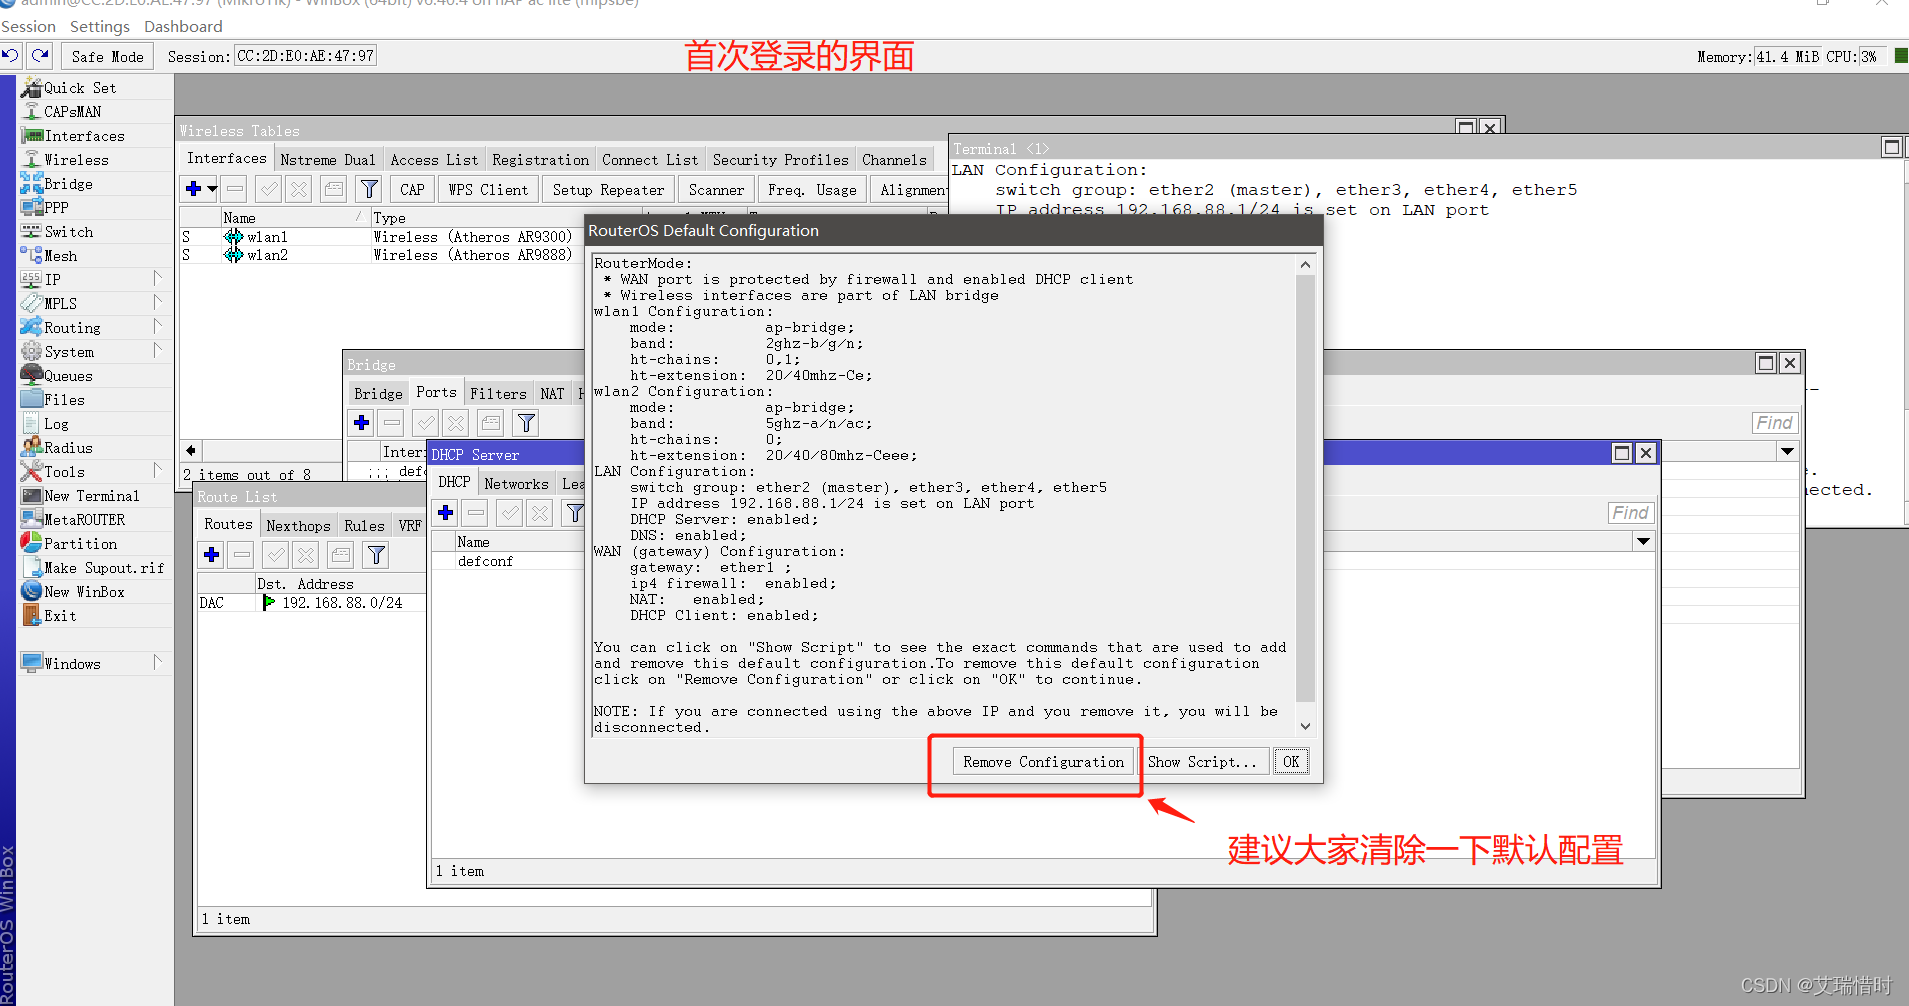Open Mesh from sidebar
The image size is (1909, 1006).
point(60,256)
